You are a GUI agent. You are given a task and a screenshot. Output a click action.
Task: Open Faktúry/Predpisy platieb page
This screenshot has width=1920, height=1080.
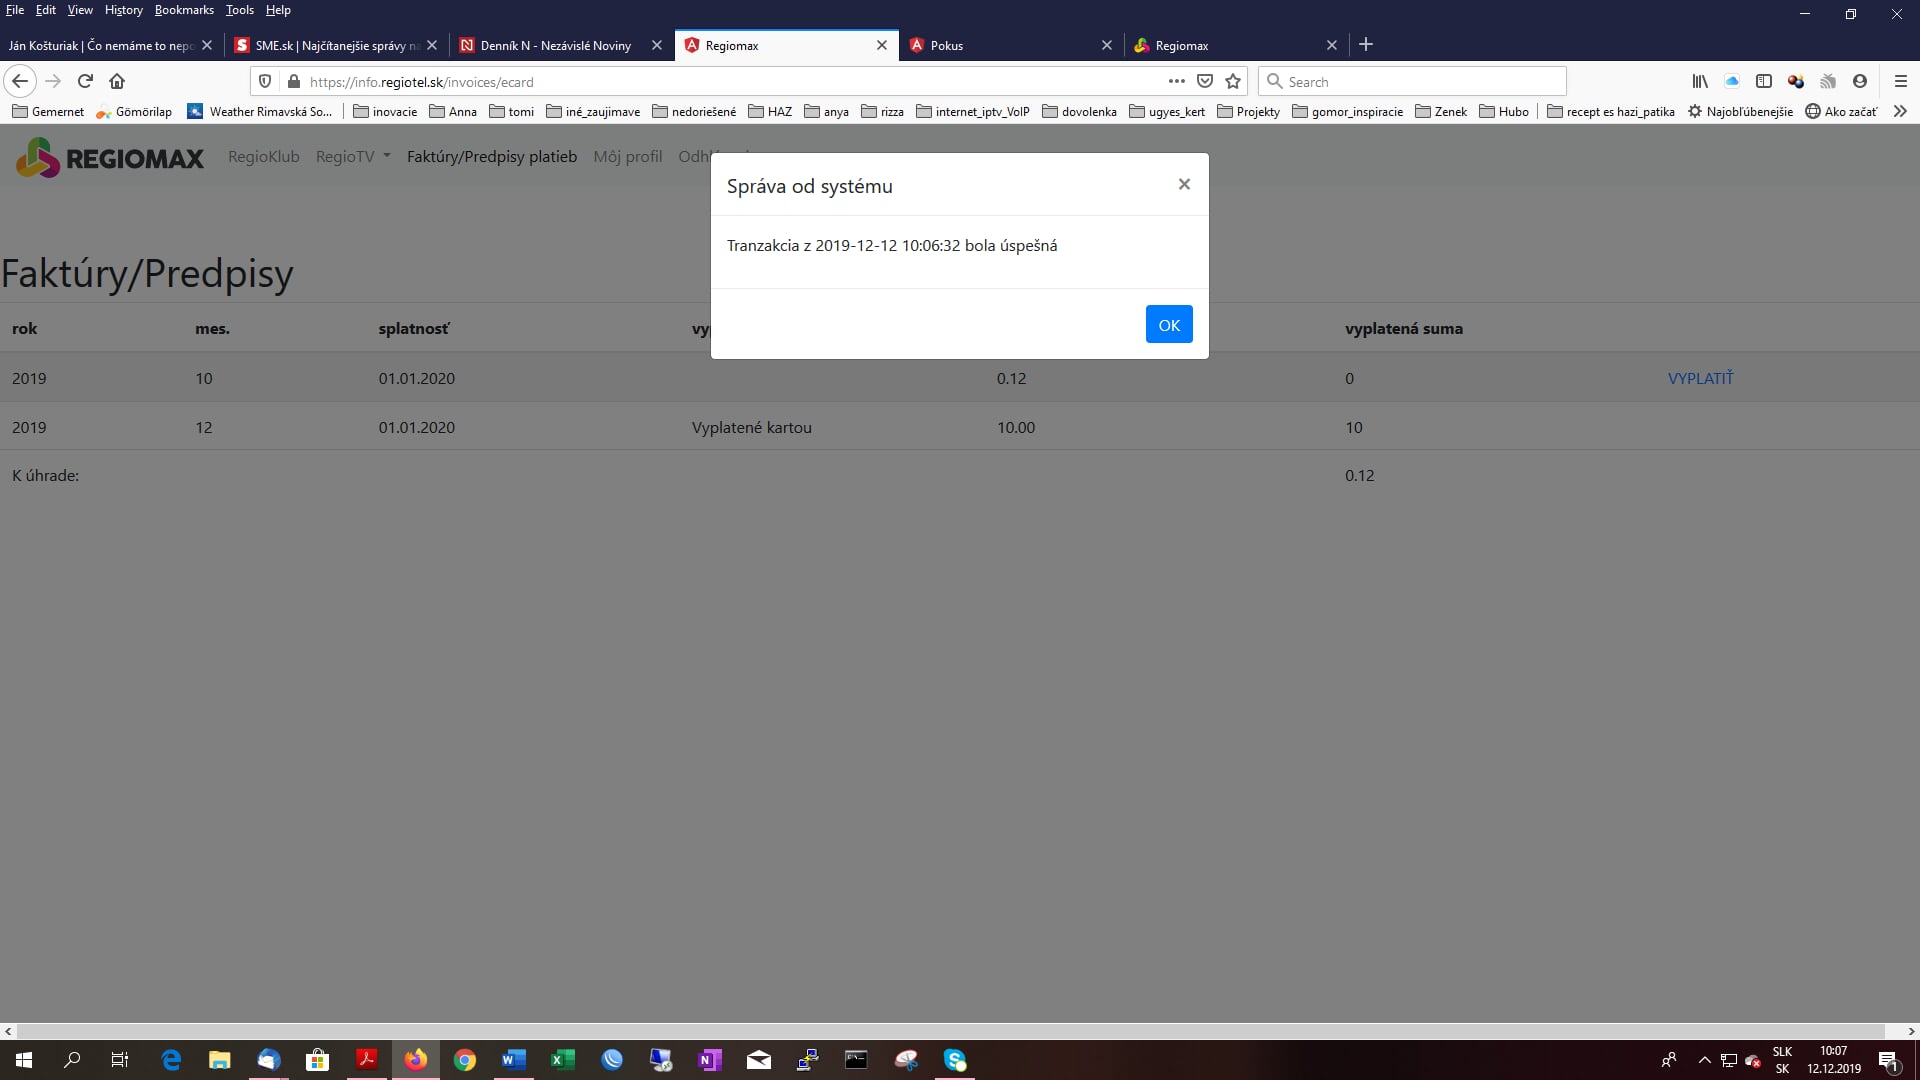492,157
